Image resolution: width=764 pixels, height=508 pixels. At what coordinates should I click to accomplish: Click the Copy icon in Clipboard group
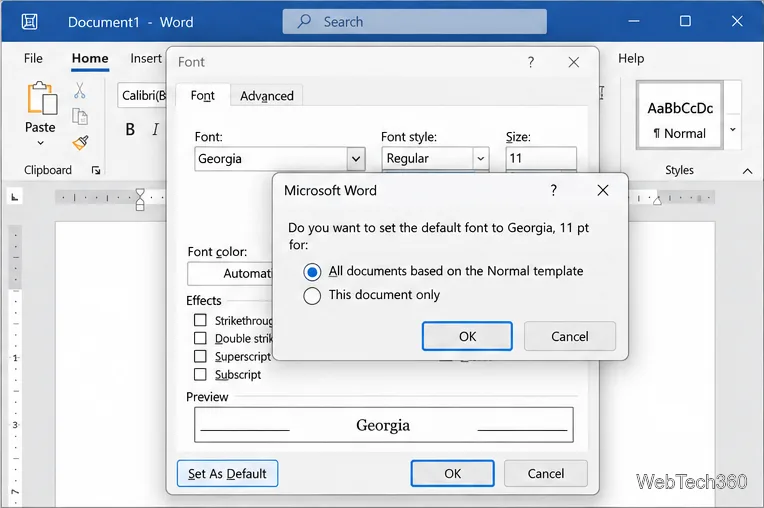(x=79, y=117)
